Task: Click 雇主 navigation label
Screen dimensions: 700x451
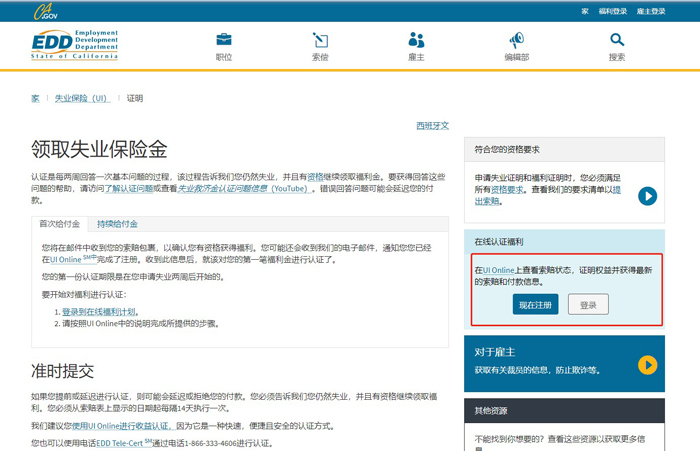Action: (416, 57)
